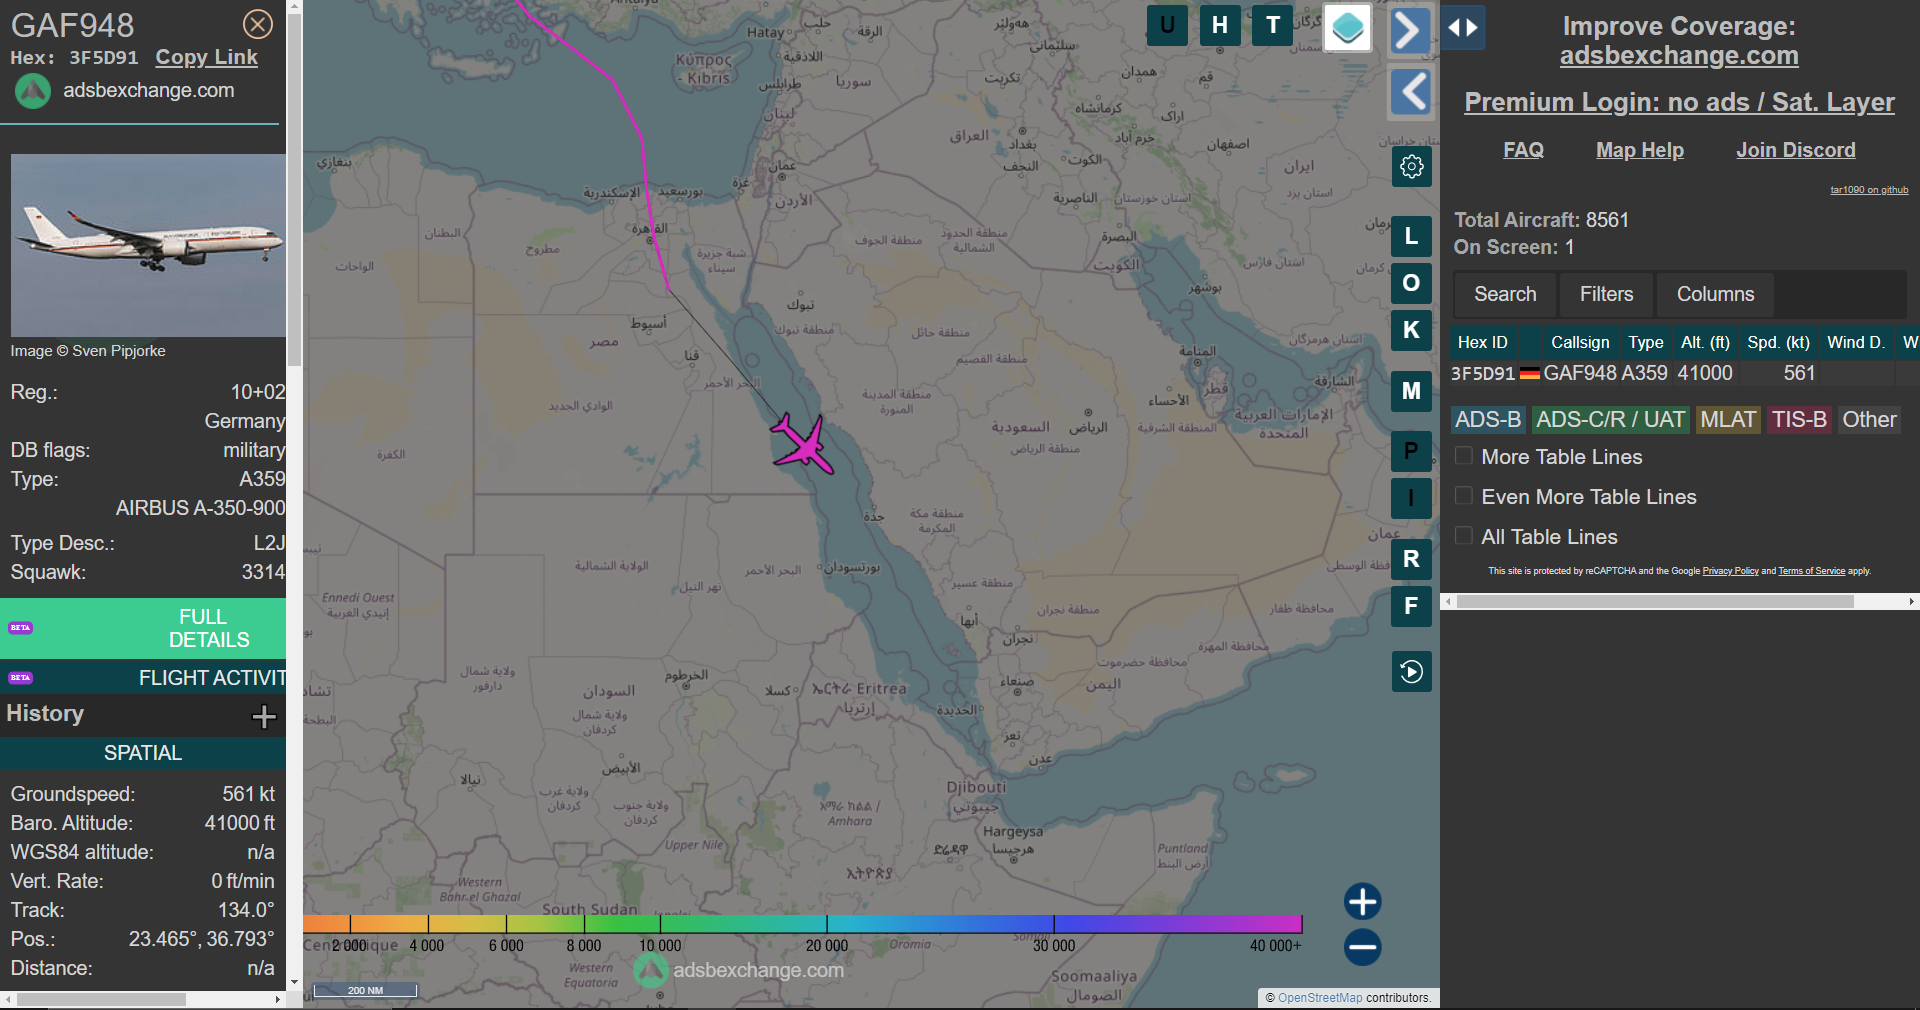Switch to the Columns tab
The image size is (1920, 1010).
tap(1715, 294)
